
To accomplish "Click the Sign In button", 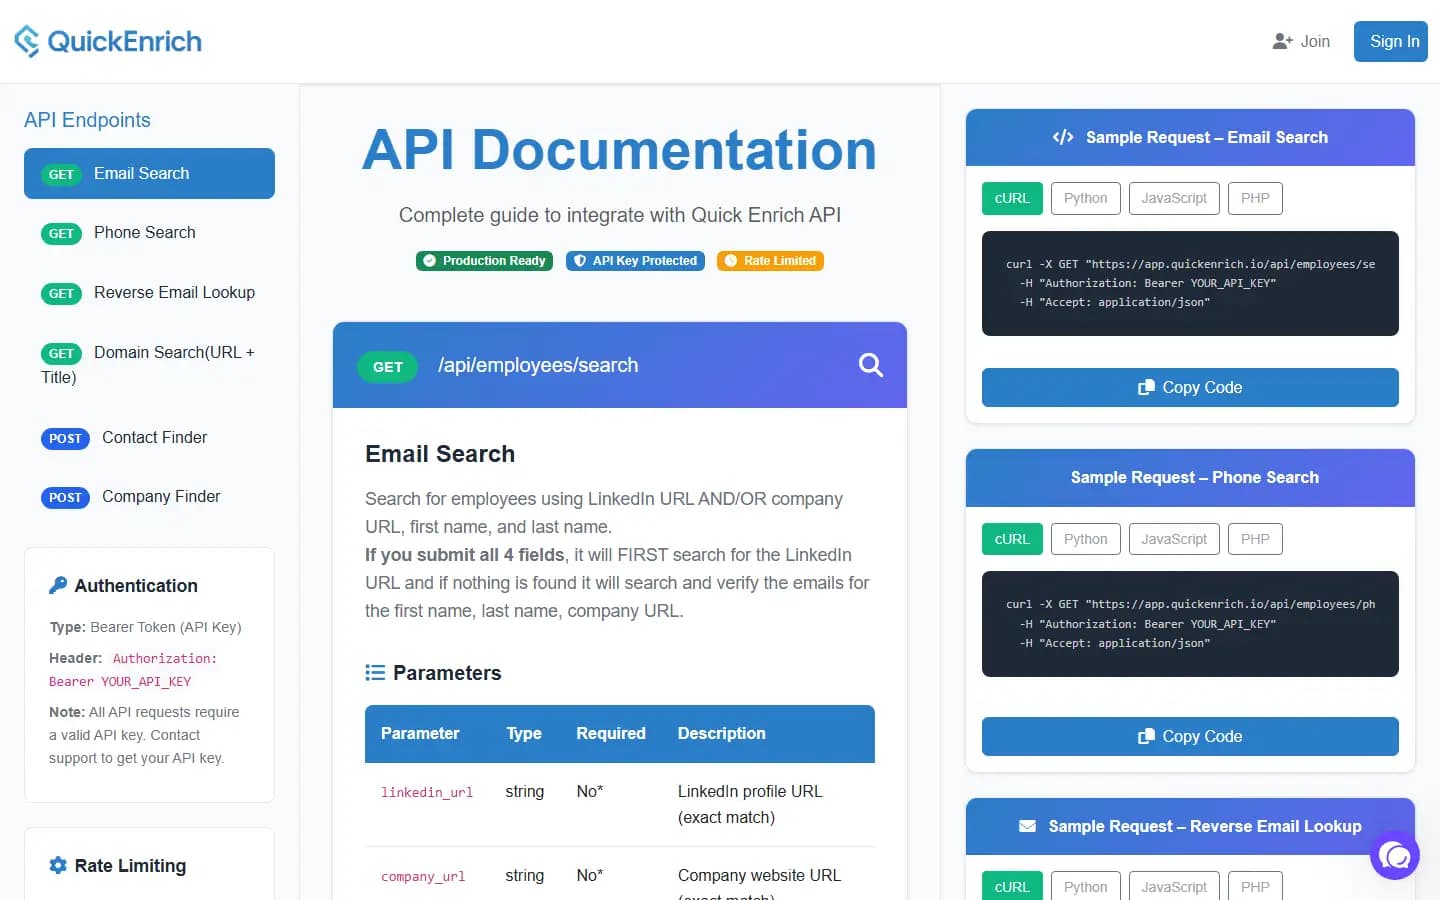I will click(1390, 41).
